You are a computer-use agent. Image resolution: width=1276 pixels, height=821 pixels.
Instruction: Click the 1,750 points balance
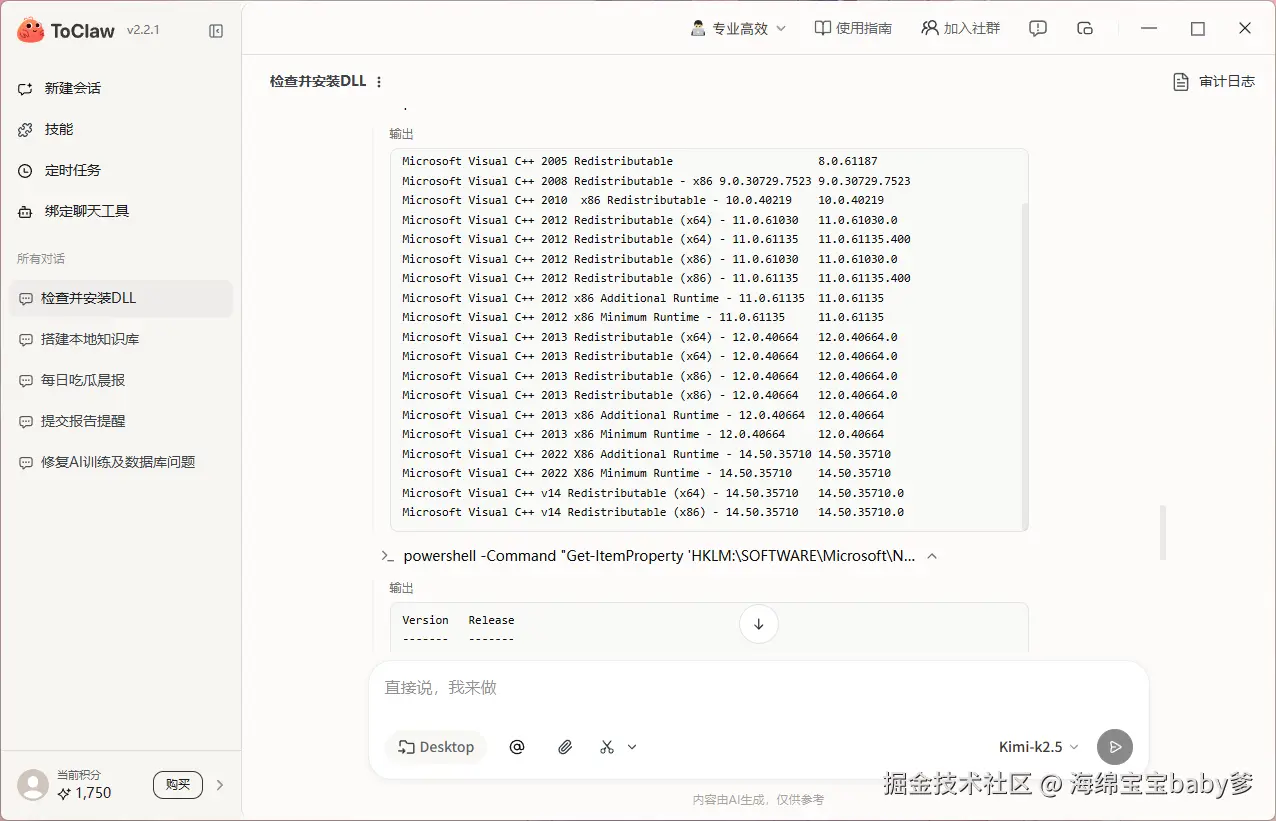85,793
